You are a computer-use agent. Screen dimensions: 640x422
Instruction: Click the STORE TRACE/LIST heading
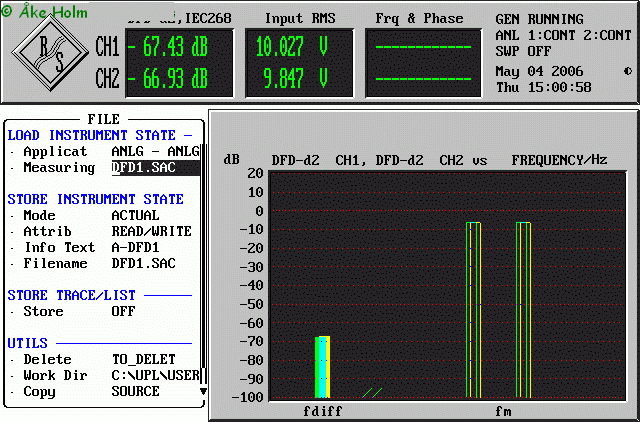pyautogui.click(x=71, y=295)
